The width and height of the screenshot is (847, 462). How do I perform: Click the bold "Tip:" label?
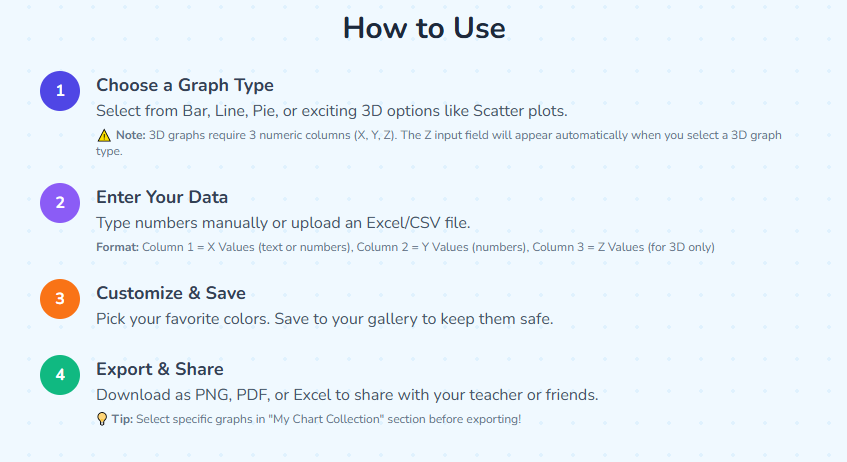(122, 419)
